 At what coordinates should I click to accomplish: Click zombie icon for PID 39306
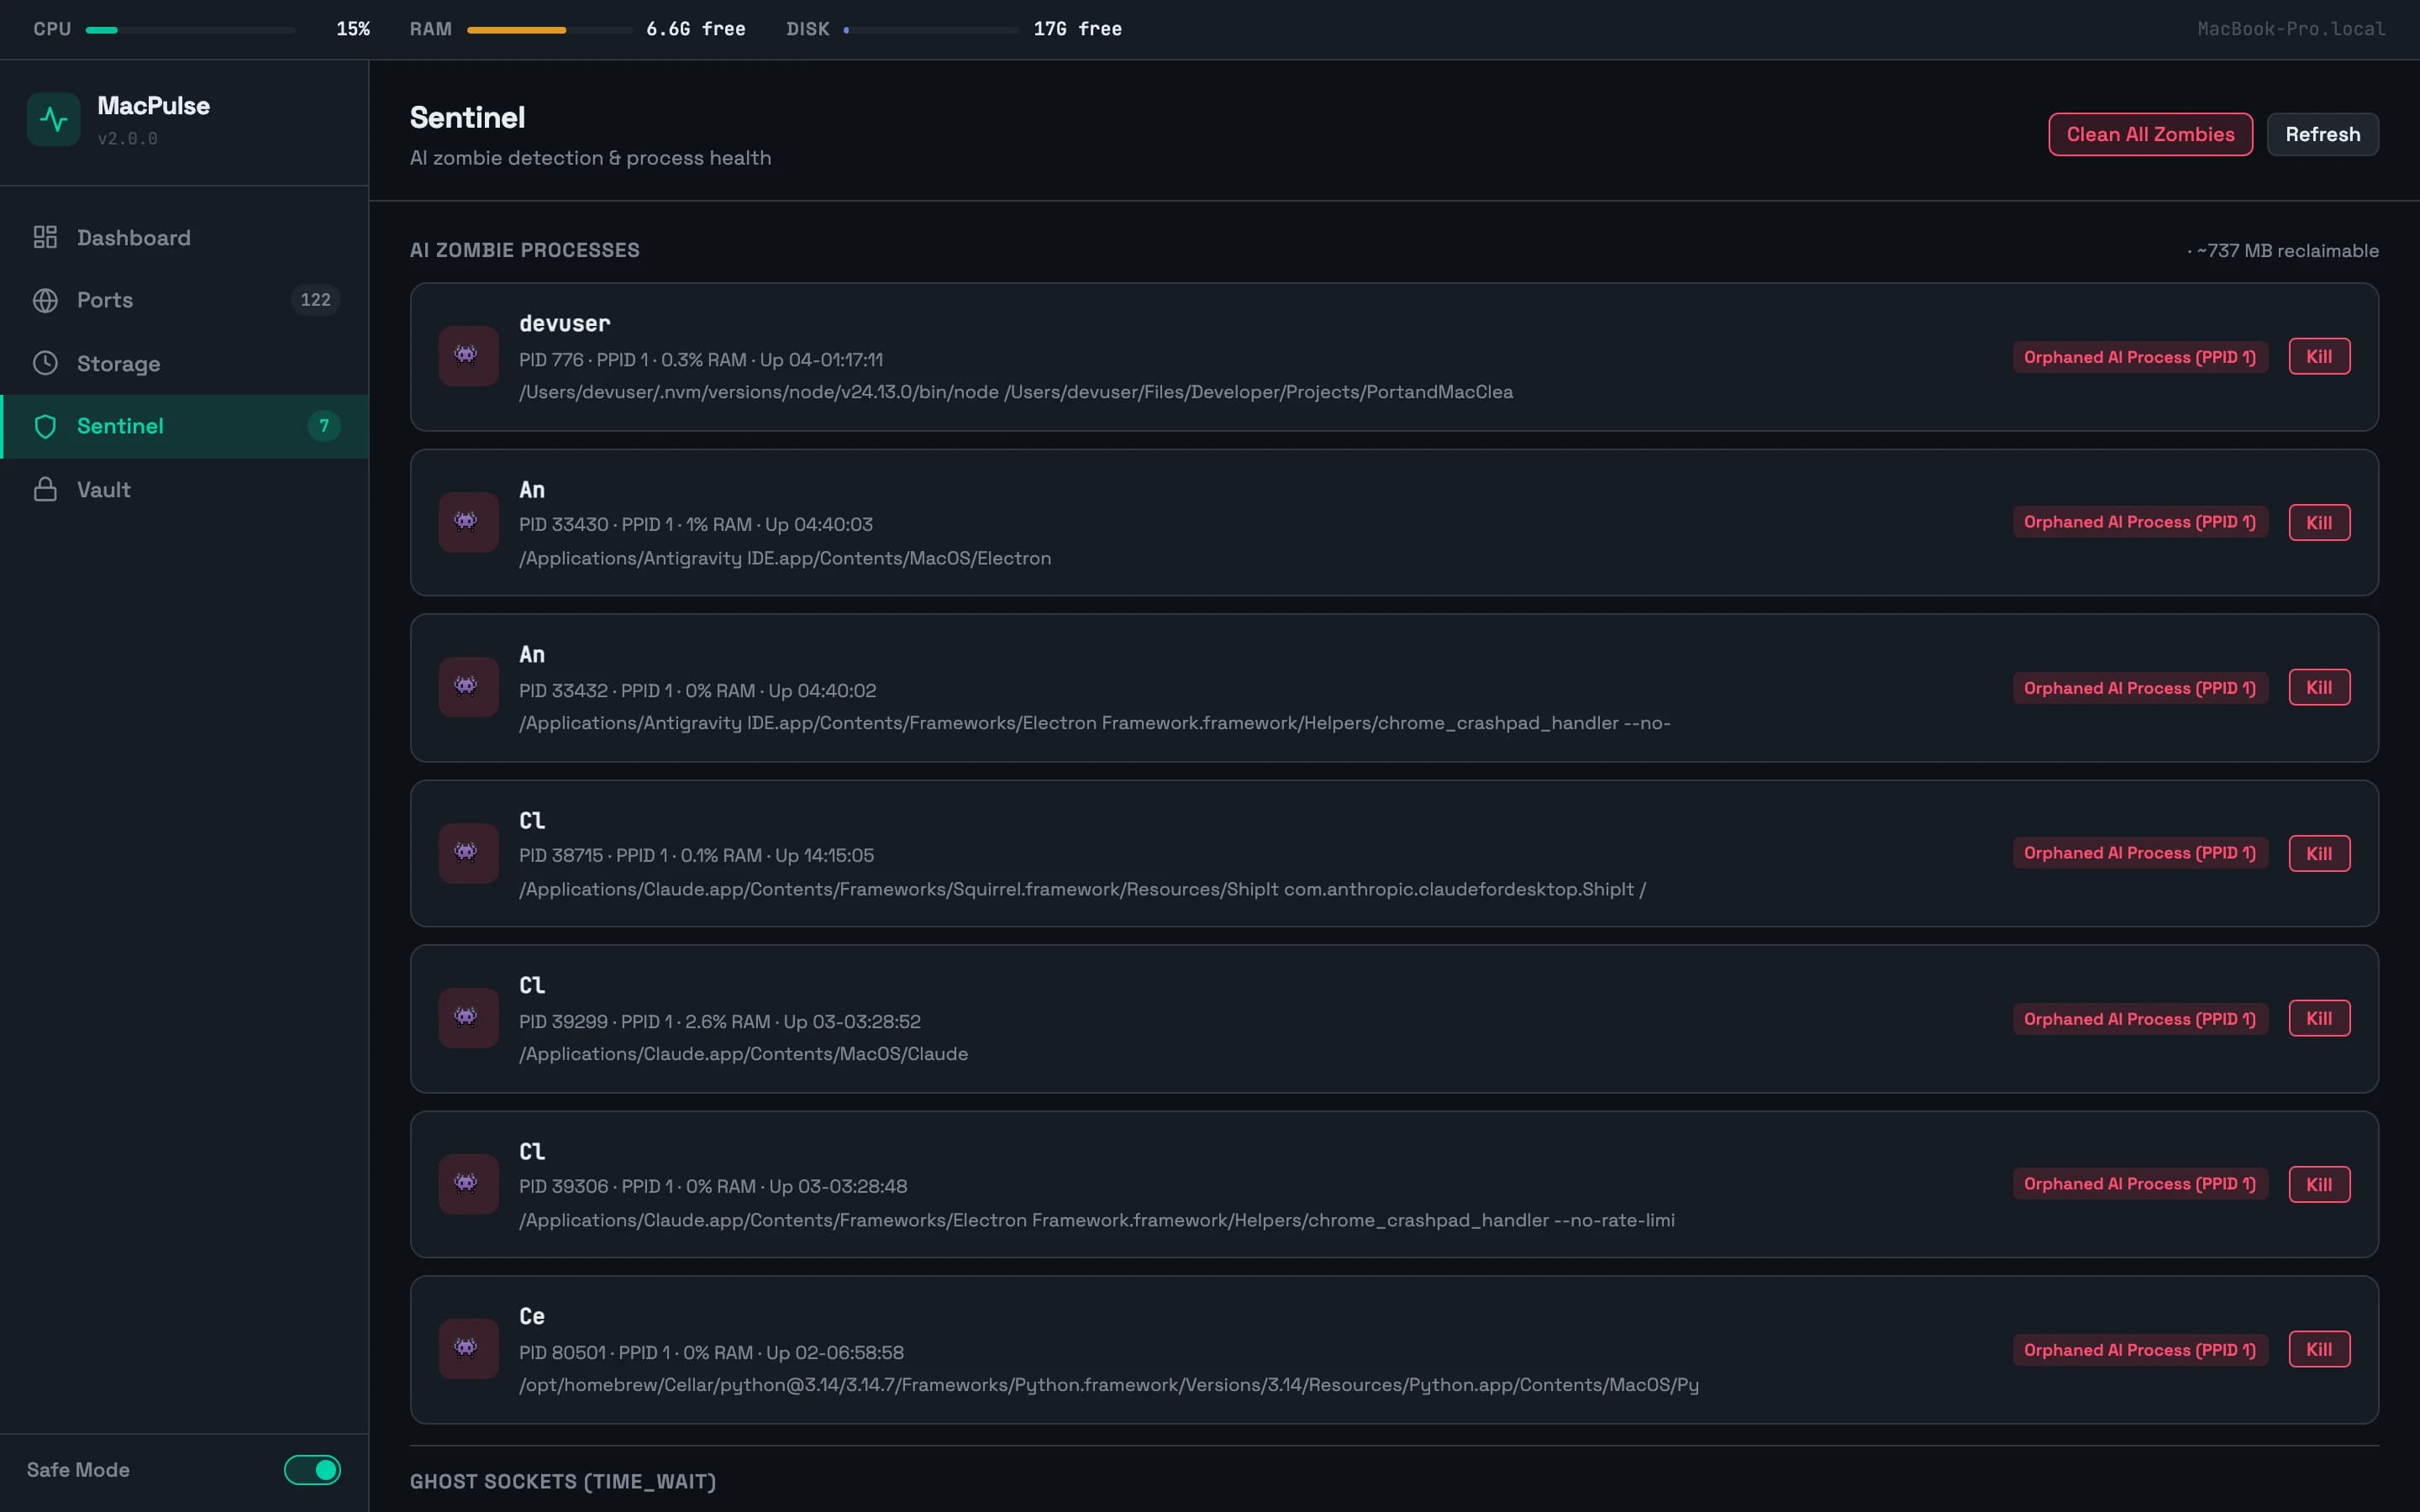[x=468, y=1184]
